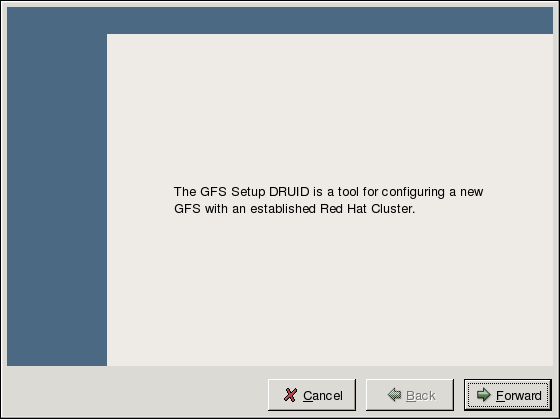The height and width of the screenshot is (419, 560).
Task: Select the disabled Back button label
Action: tap(421, 396)
